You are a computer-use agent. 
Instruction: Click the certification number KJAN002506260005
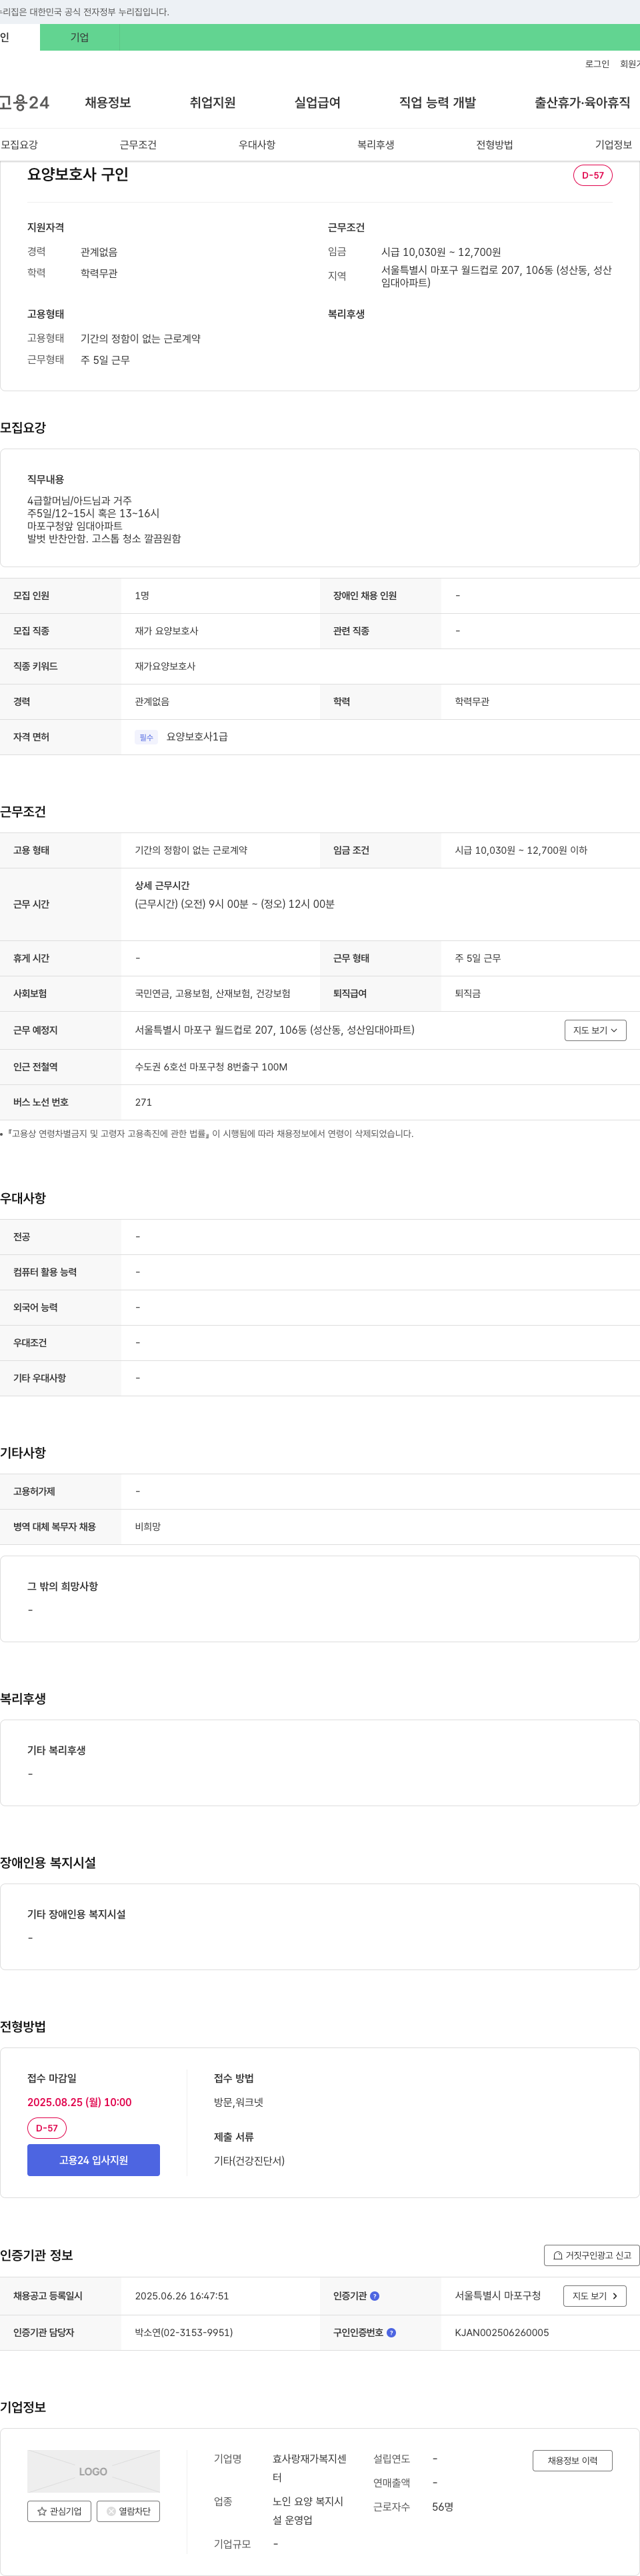click(x=501, y=2332)
